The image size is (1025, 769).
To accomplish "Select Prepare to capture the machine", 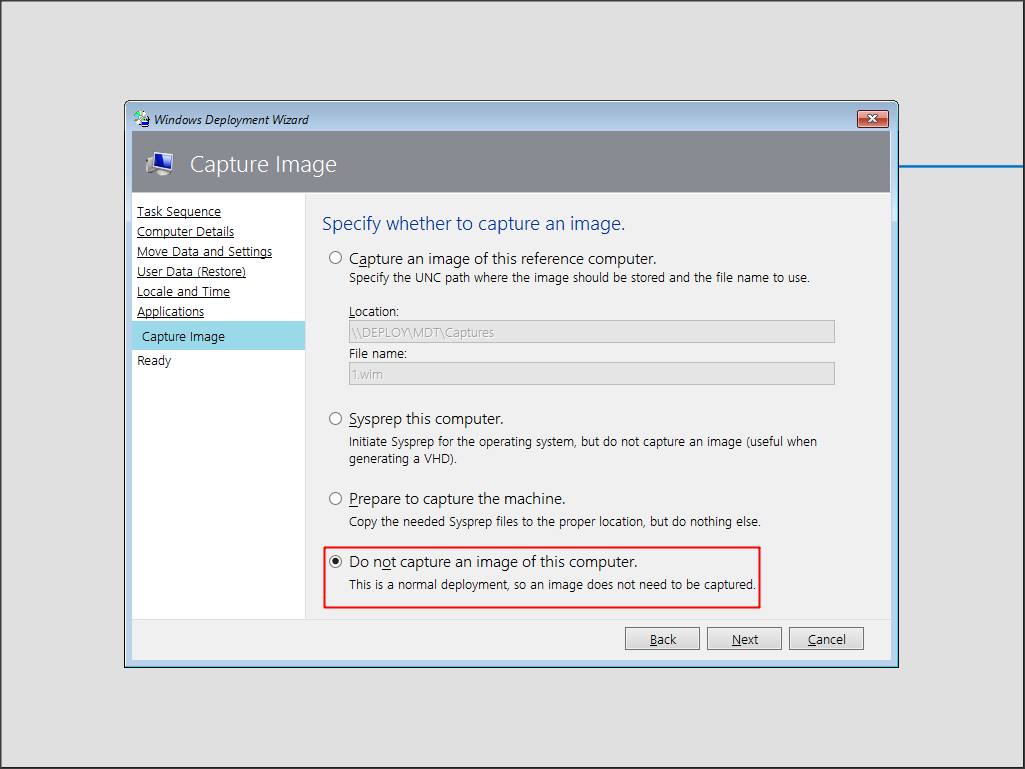I will tap(336, 498).
